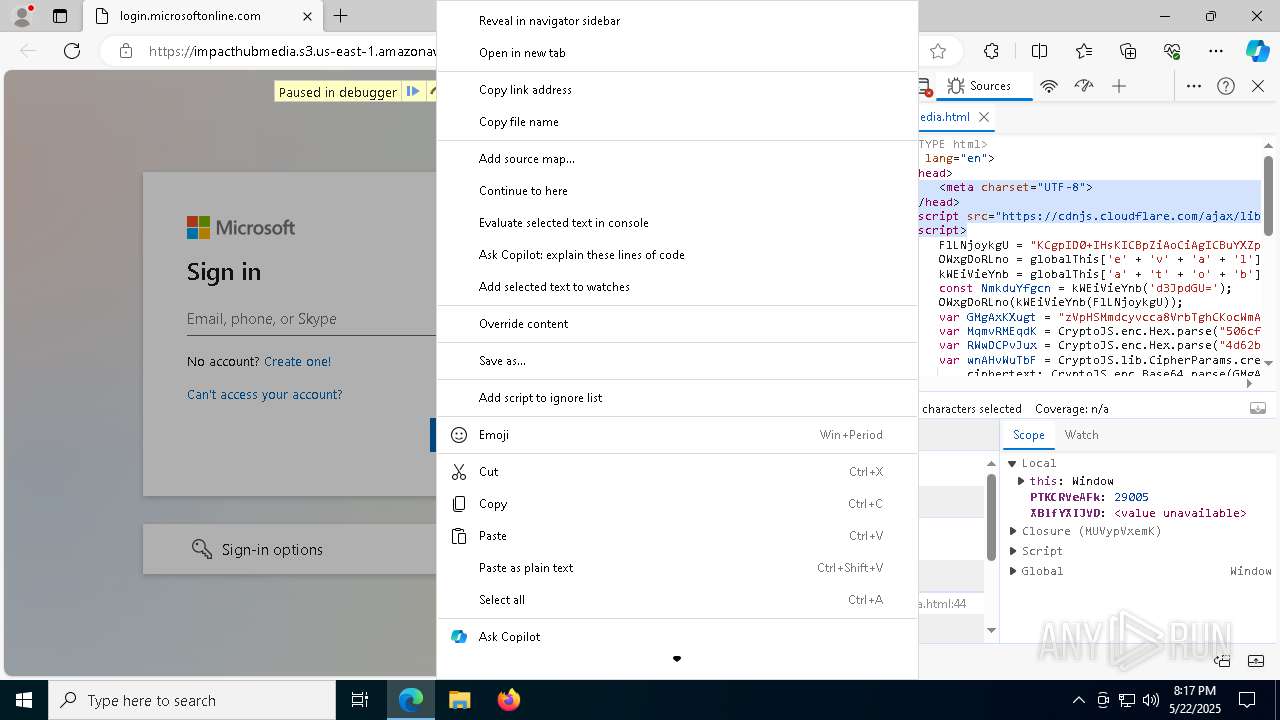Screen dimensions: 1280x720
Task: Open Emoji picker menu entry
Action: tap(677, 435)
